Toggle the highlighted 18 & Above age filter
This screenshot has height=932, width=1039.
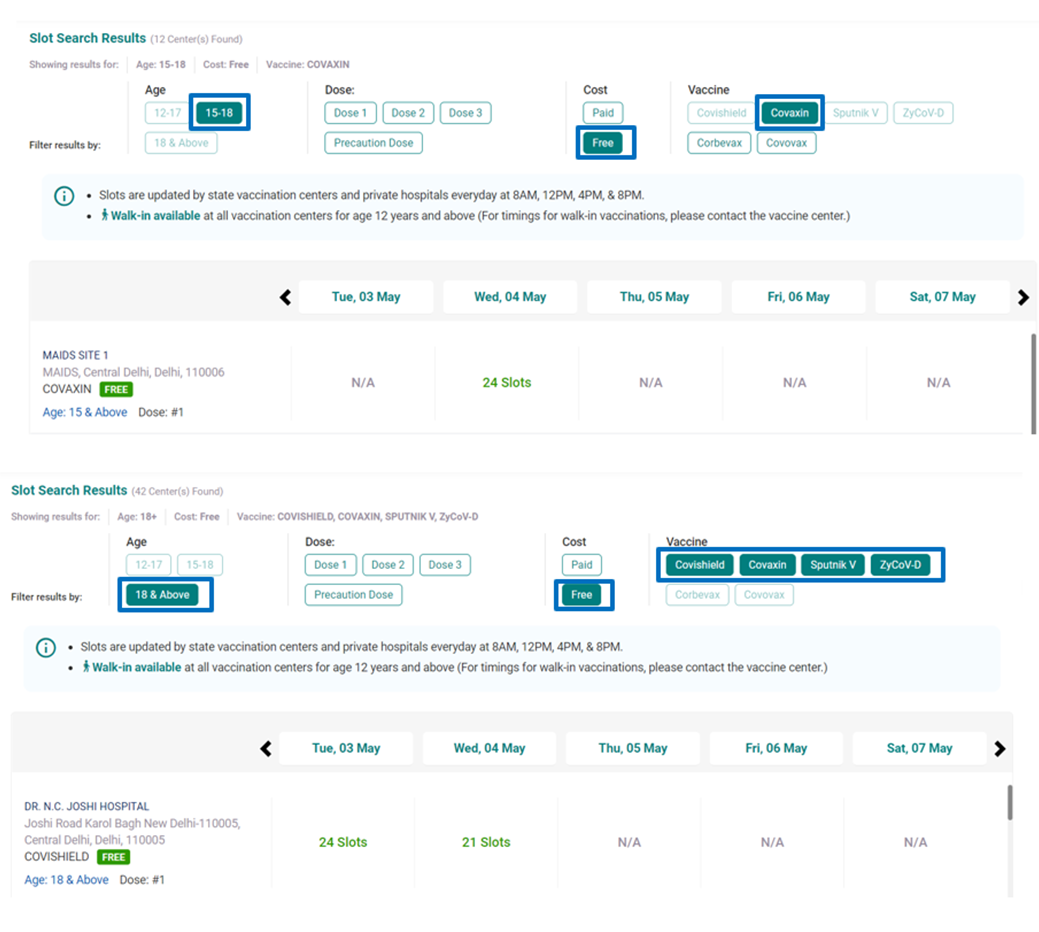click(162, 595)
